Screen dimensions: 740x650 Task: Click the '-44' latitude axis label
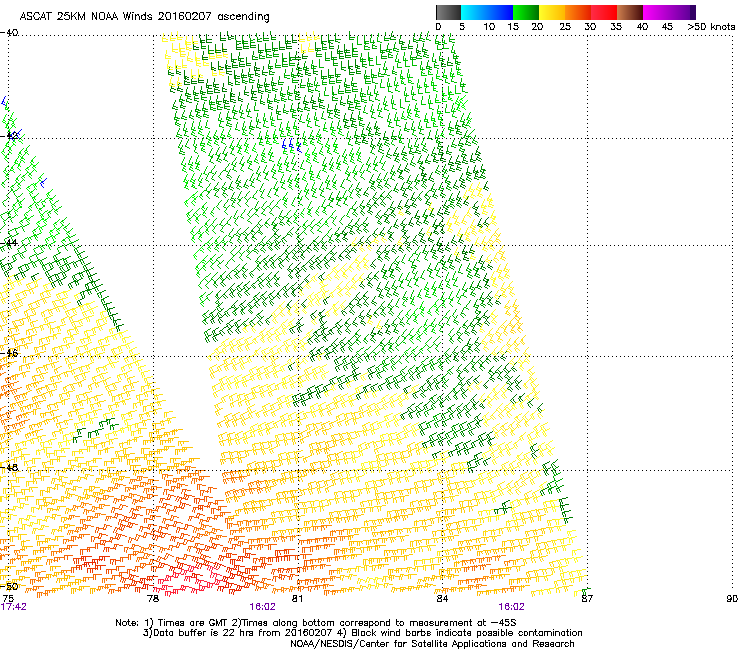9,243
